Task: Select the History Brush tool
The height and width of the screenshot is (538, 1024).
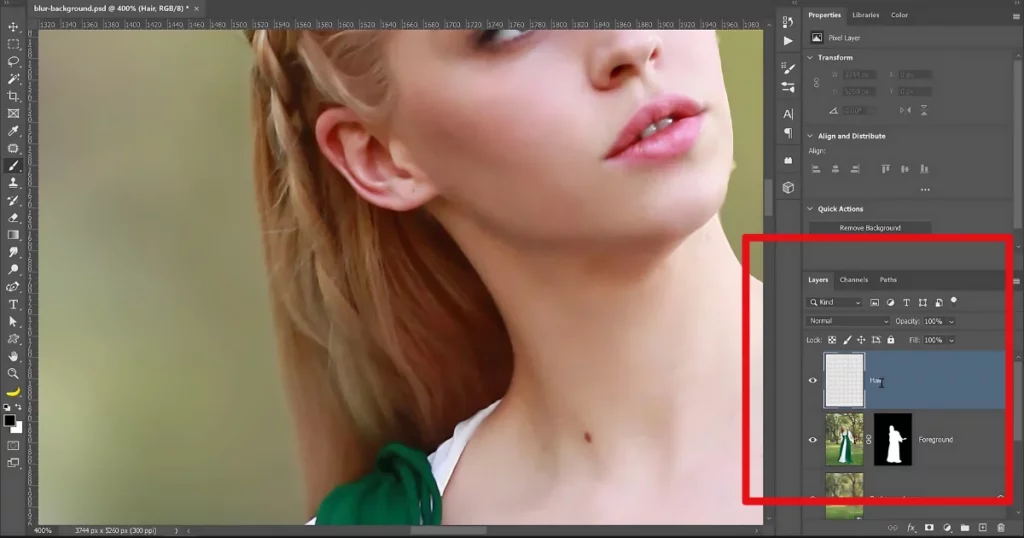Action: point(13,200)
